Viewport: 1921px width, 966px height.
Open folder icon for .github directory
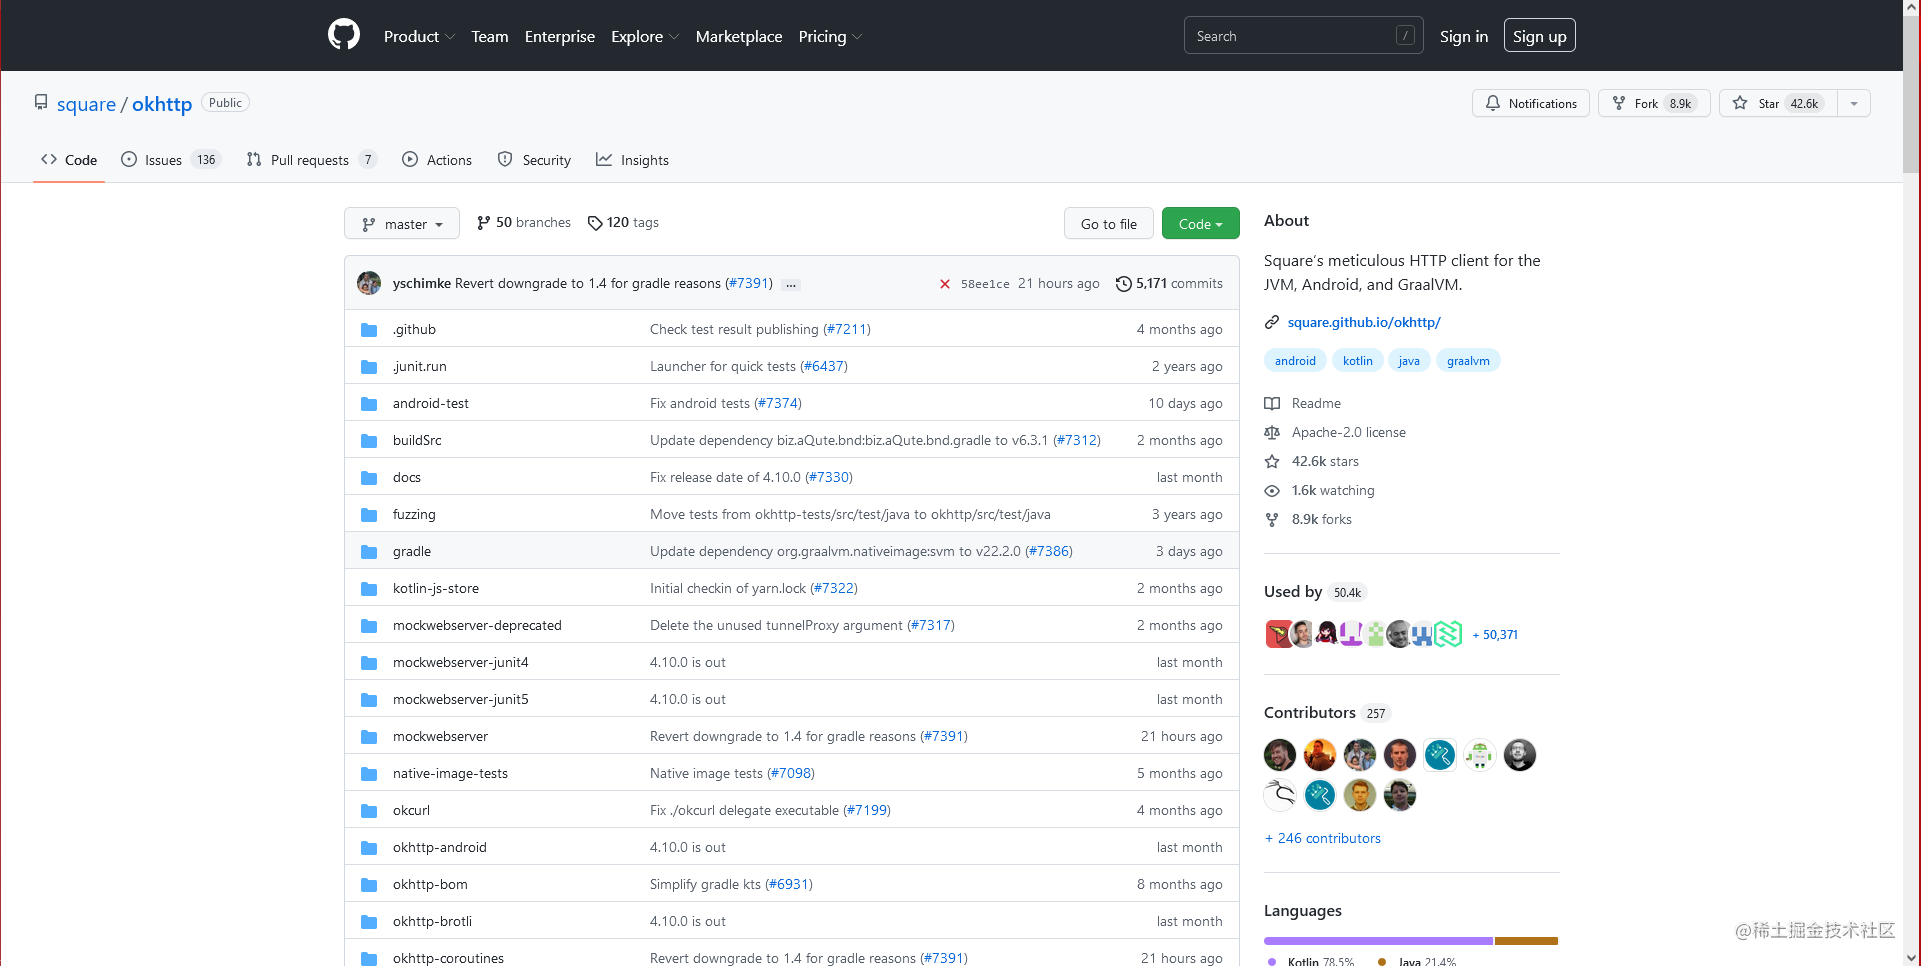tap(369, 329)
